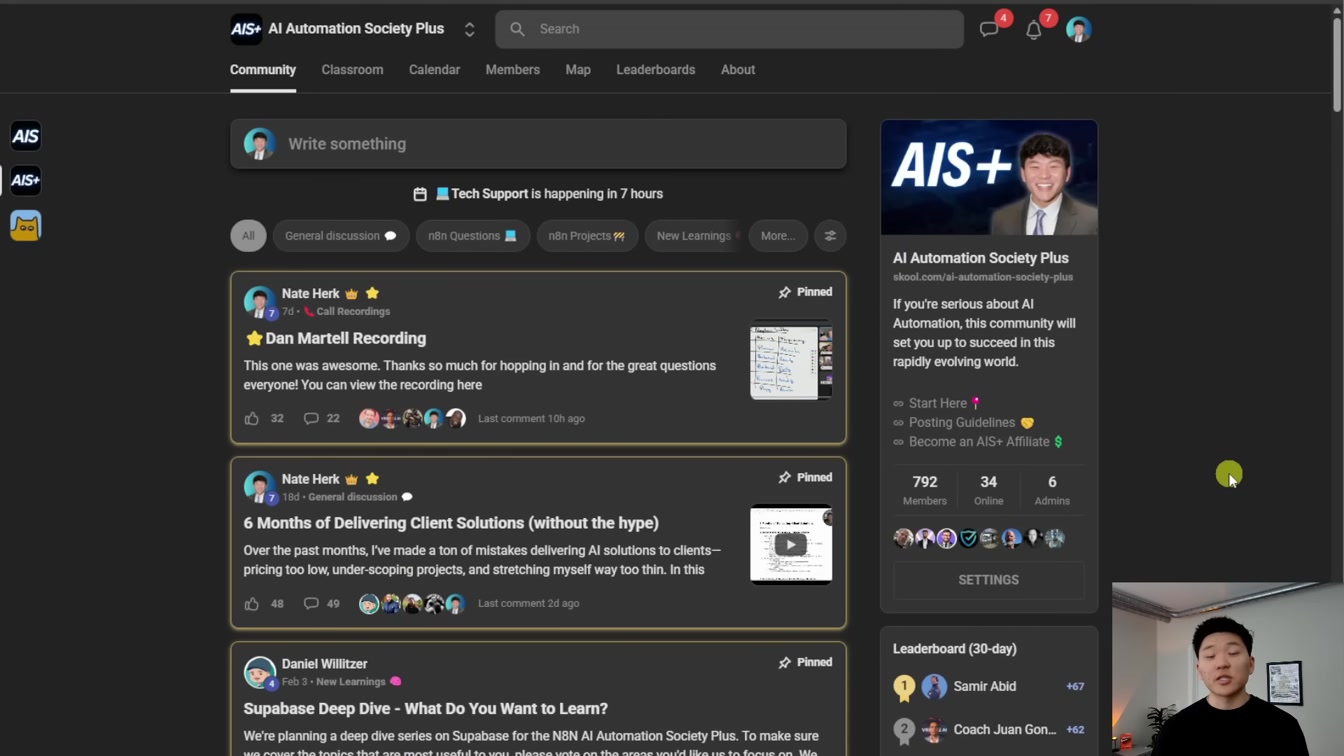Click the 6 Admins count
The height and width of the screenshot is (756, 1344).
tap(1052, 490)
